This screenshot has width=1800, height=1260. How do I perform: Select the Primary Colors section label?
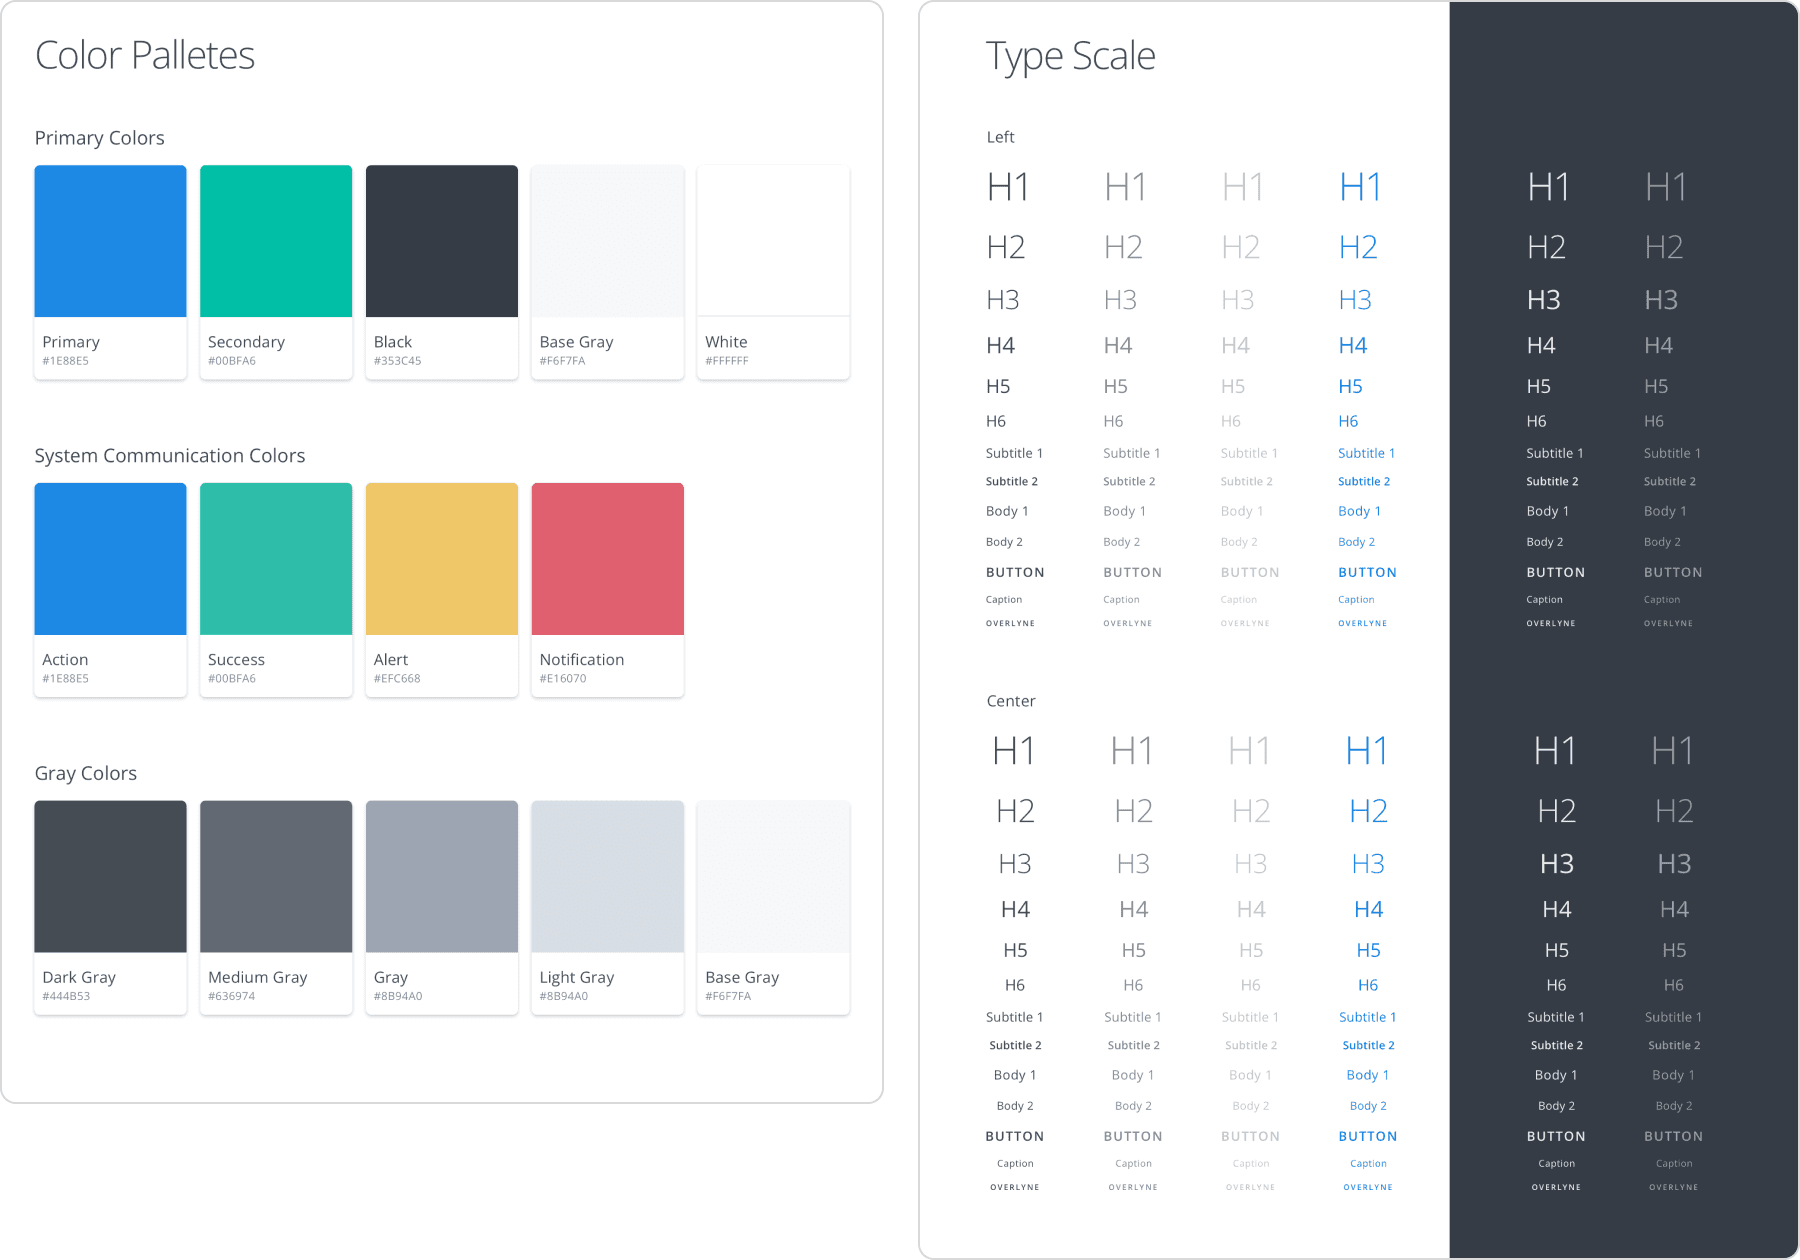click(x=99, y=138)
